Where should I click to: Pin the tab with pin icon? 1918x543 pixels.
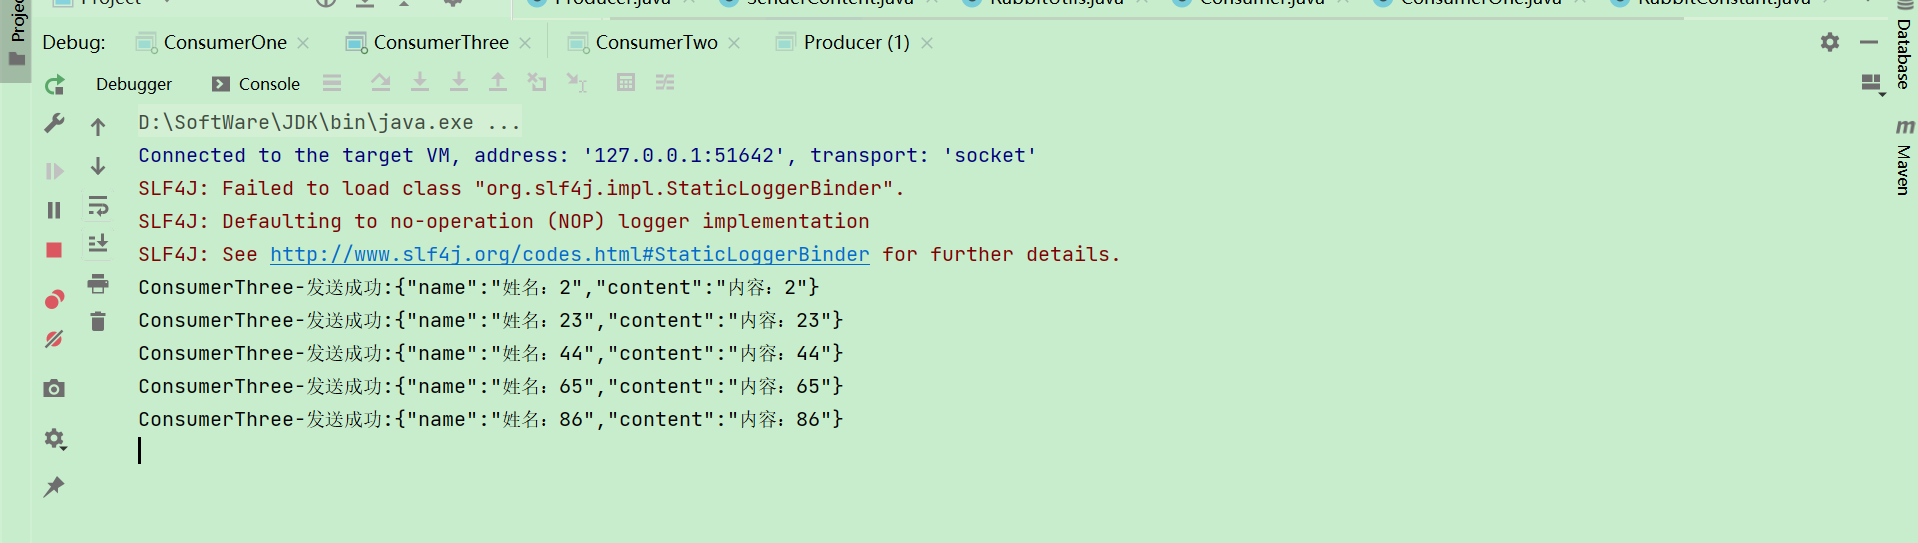(54, 487)
